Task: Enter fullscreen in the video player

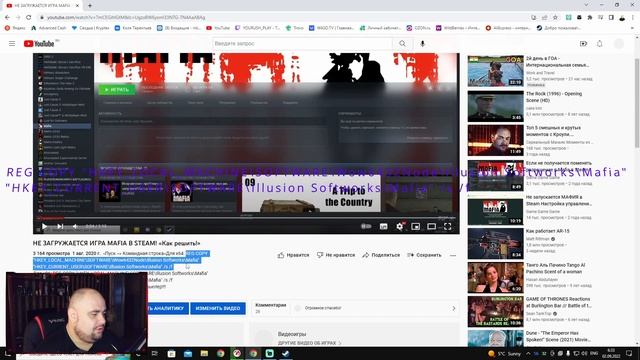Action: (448, 227)
